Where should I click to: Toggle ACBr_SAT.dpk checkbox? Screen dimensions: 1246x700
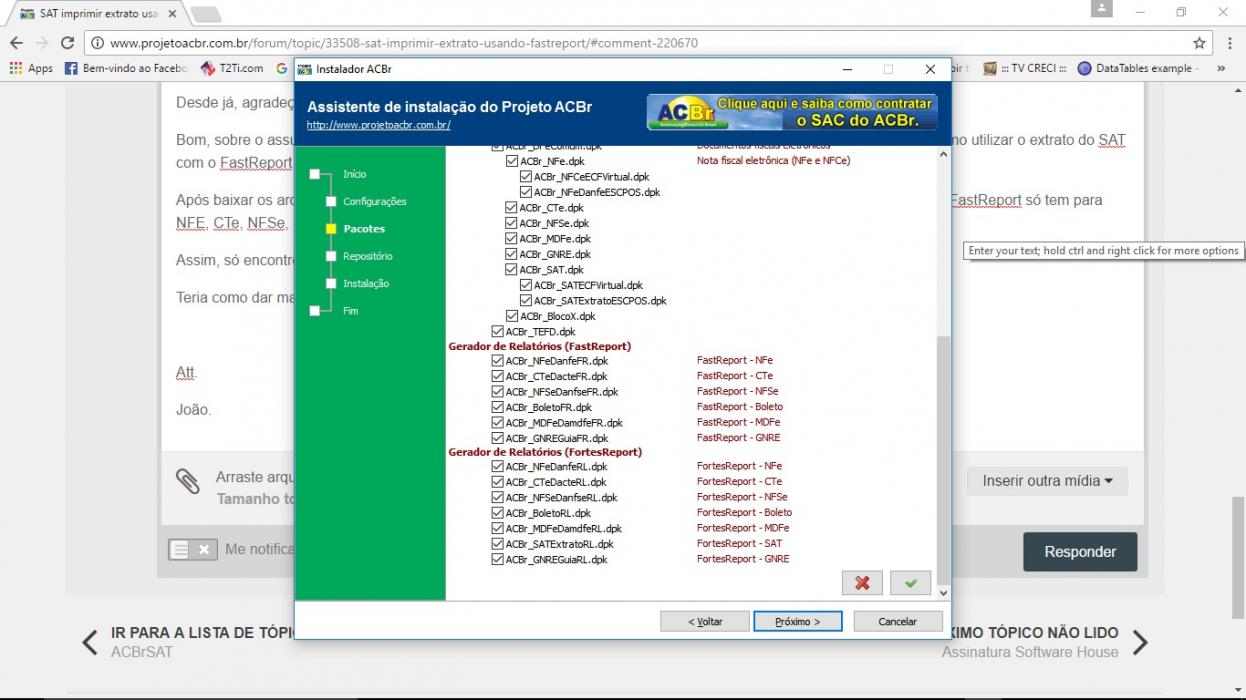(512, 270)
